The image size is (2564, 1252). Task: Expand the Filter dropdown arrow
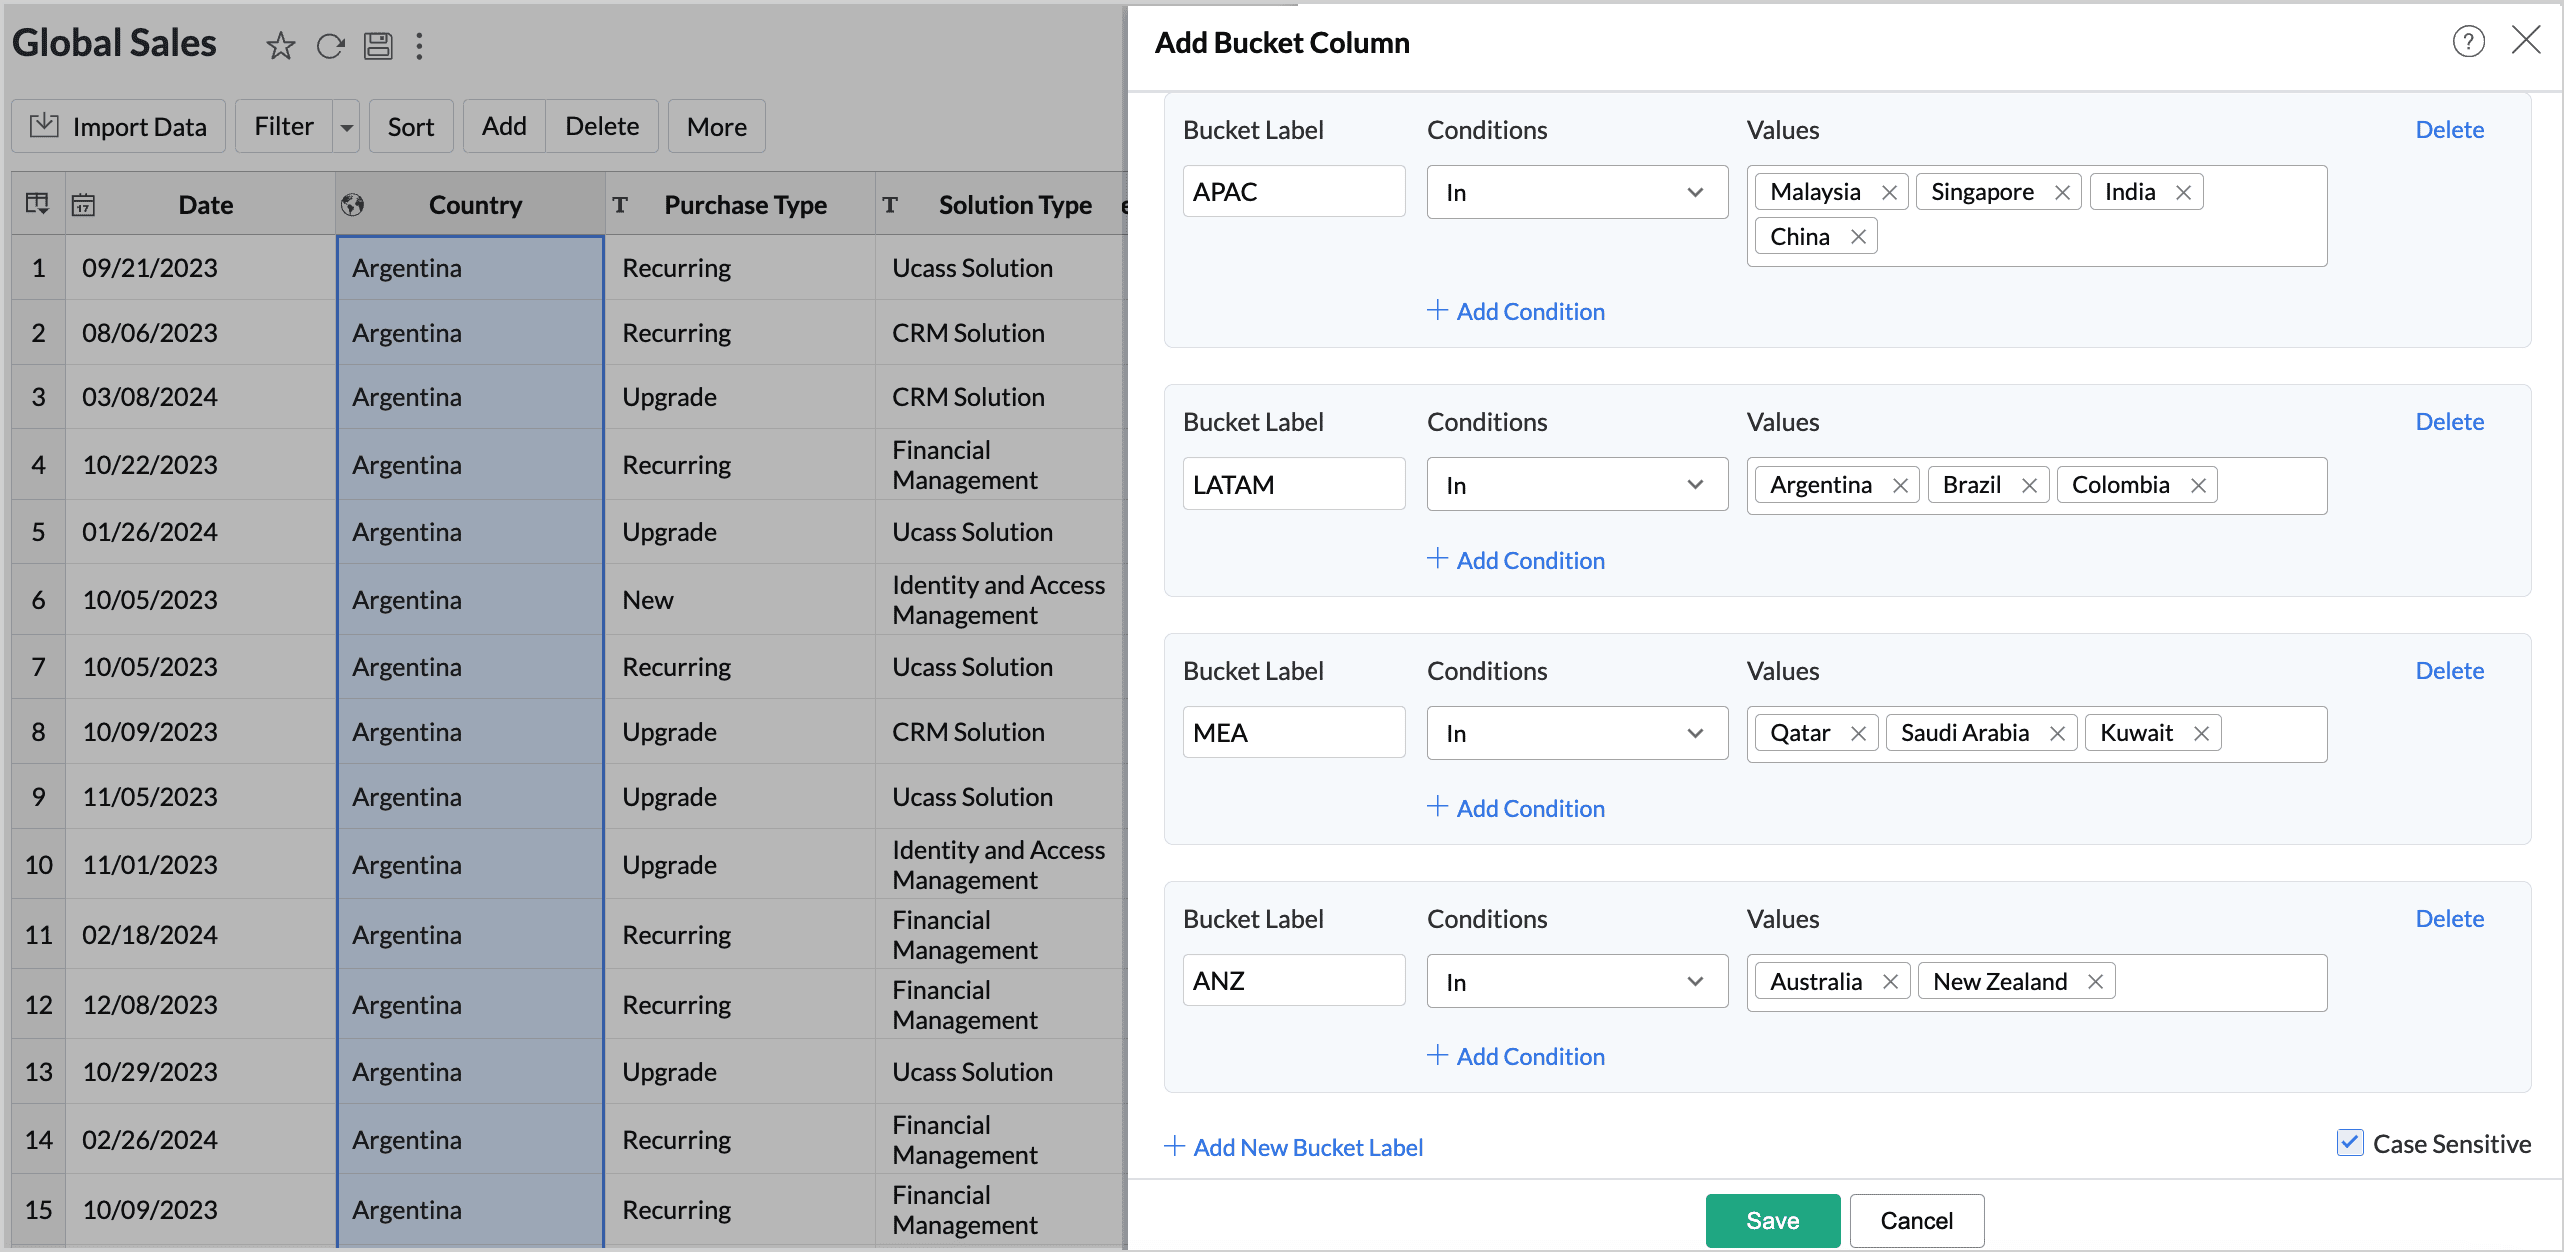(346, 127)
